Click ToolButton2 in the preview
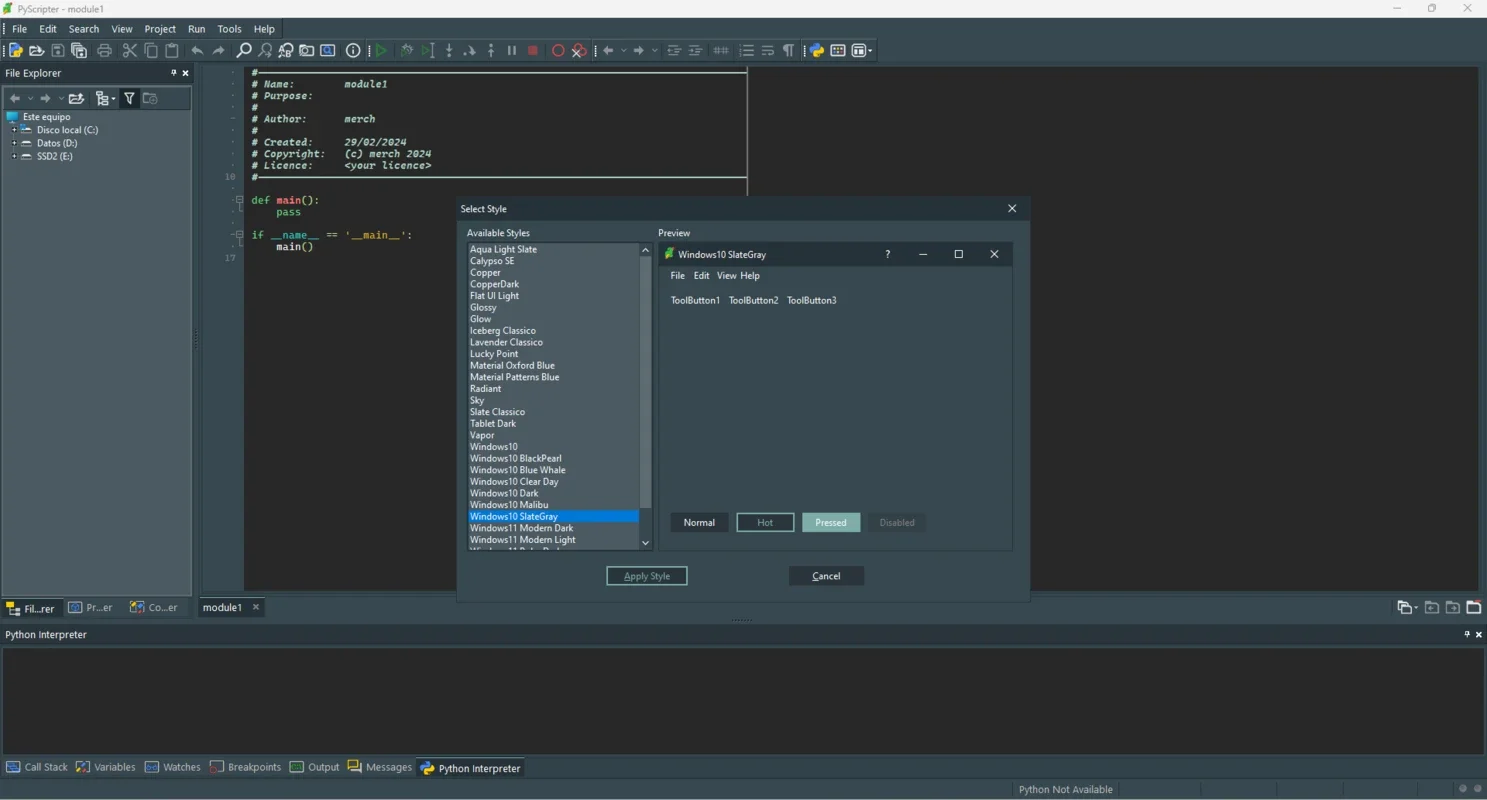This screenshot has width=1487, height=800. 753,300
